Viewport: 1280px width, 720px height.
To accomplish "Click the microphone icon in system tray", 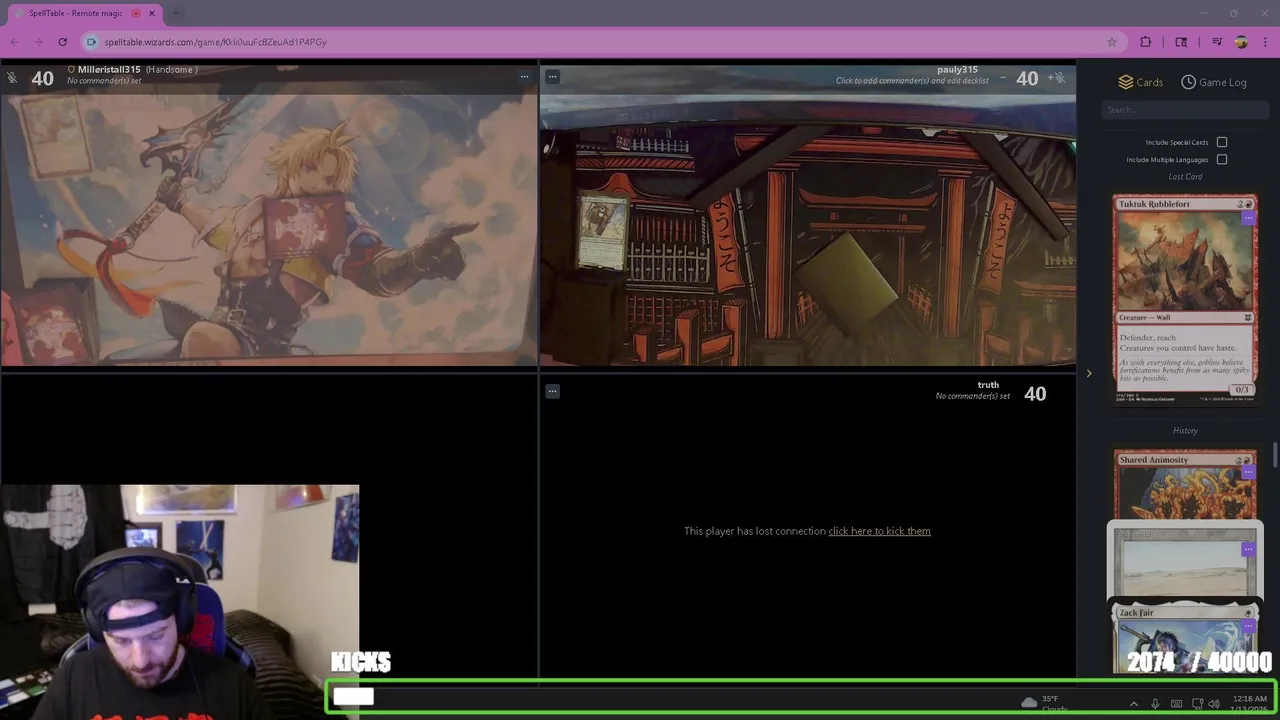I will [1155, 704].
